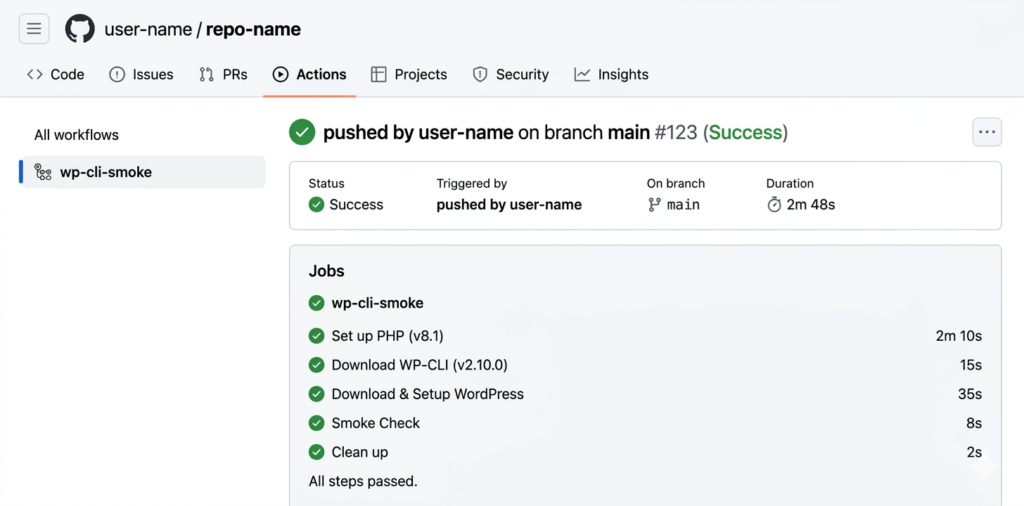Select the Actions tab
The height and width of the screenshot is (506, 1024).
310,74
